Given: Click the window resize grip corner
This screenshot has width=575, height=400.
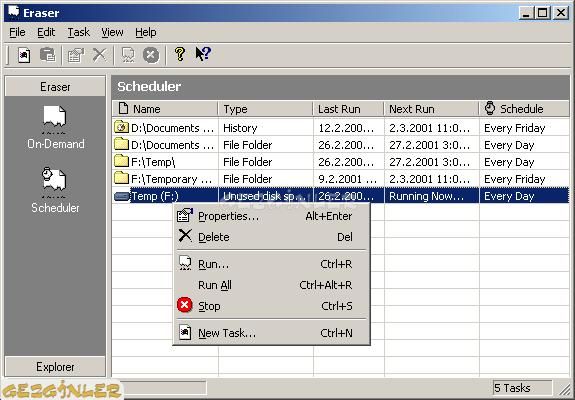Looking at the screenshot, I should 564,389.
